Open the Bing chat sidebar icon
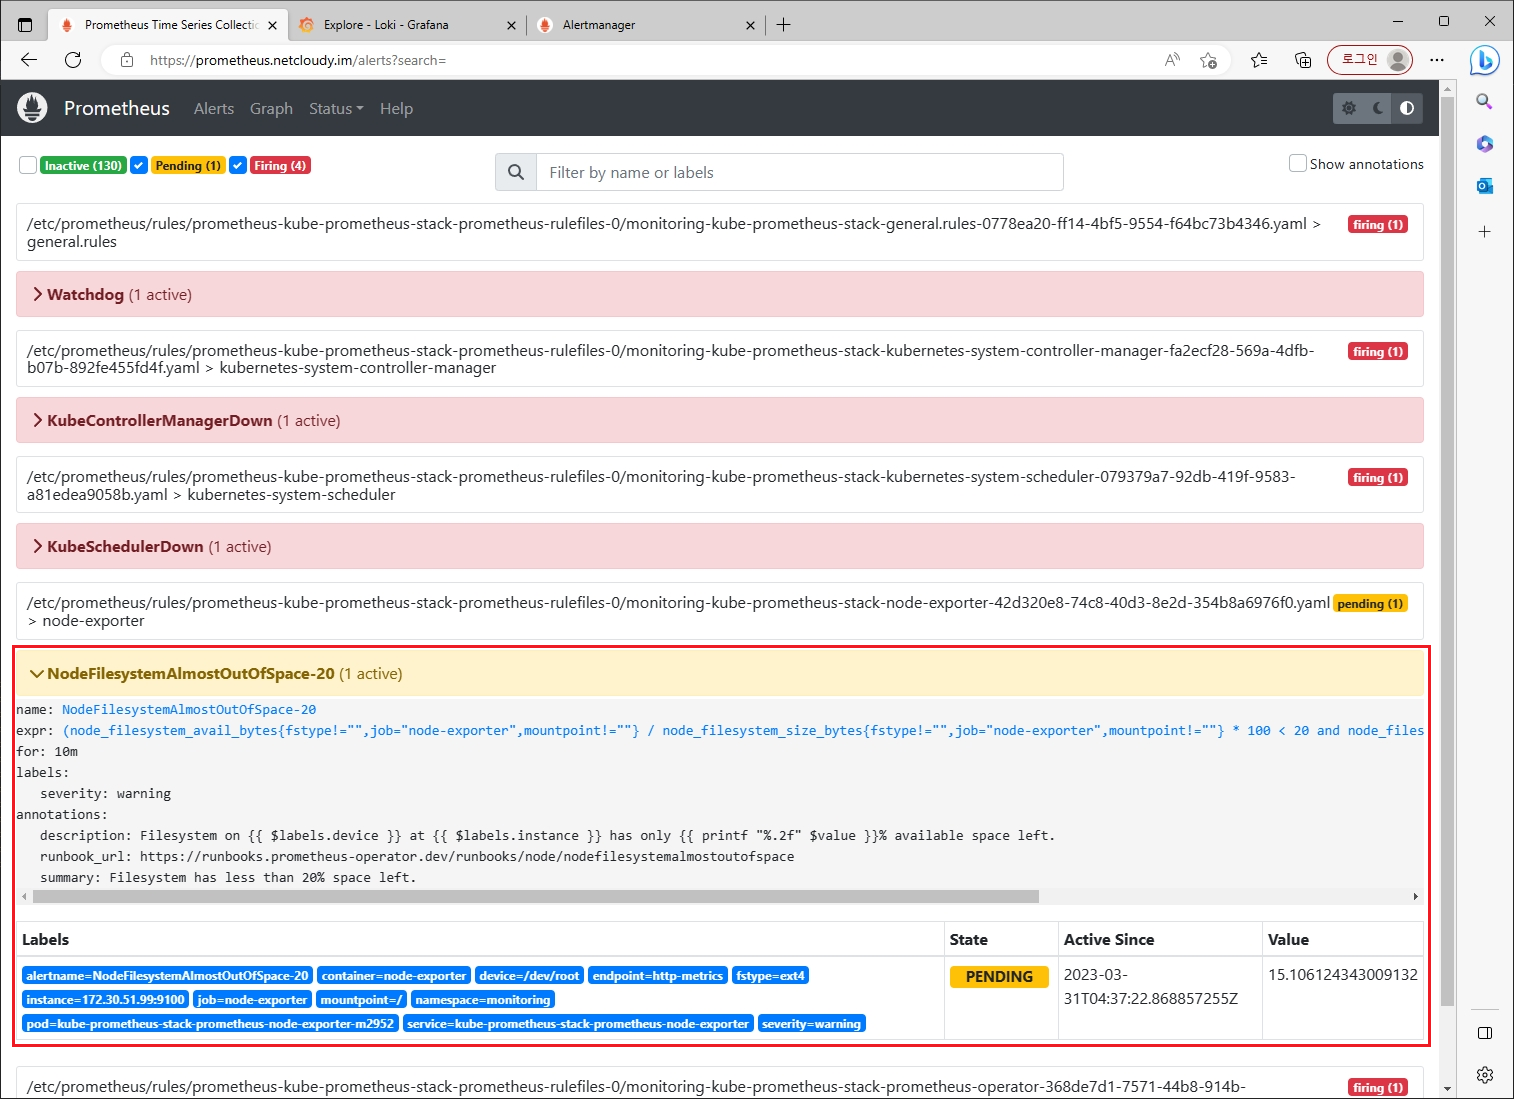 coord(1485,60)
